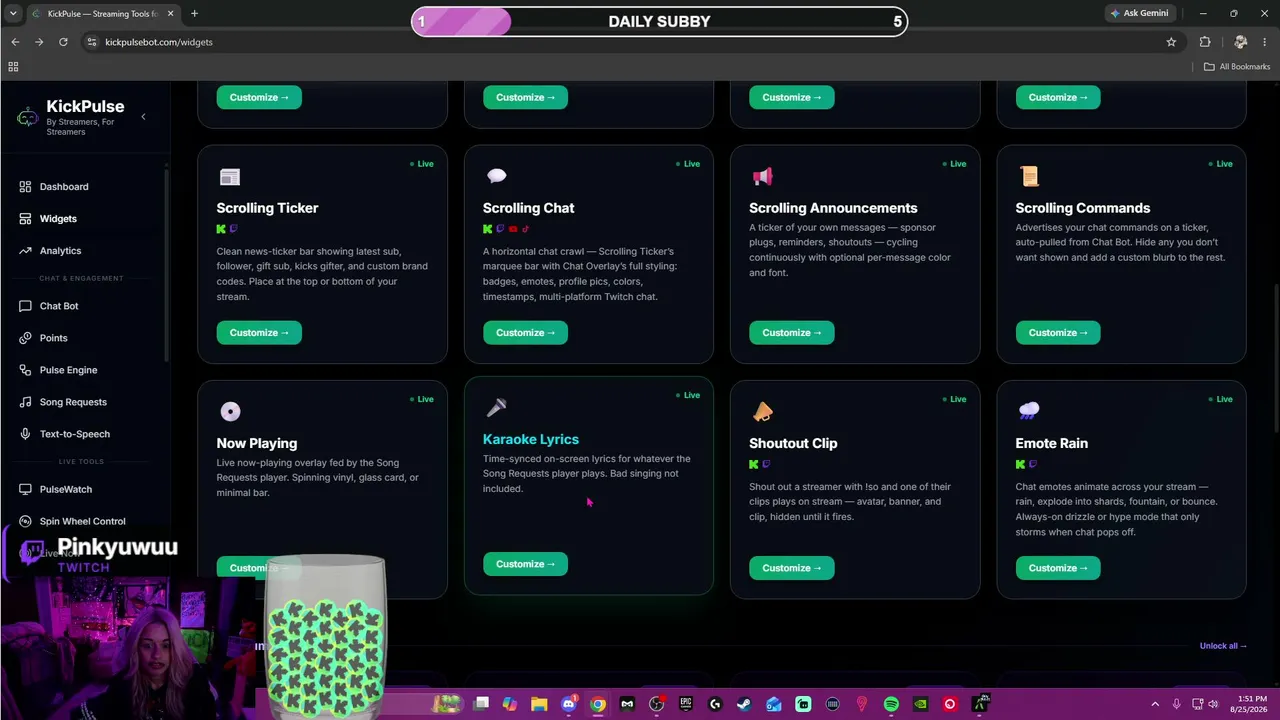Image resolution: width=1280 pixels, height=720 pixels.
Task: Open File Explorer from the taskbar
Action: (x=539, y=704)
